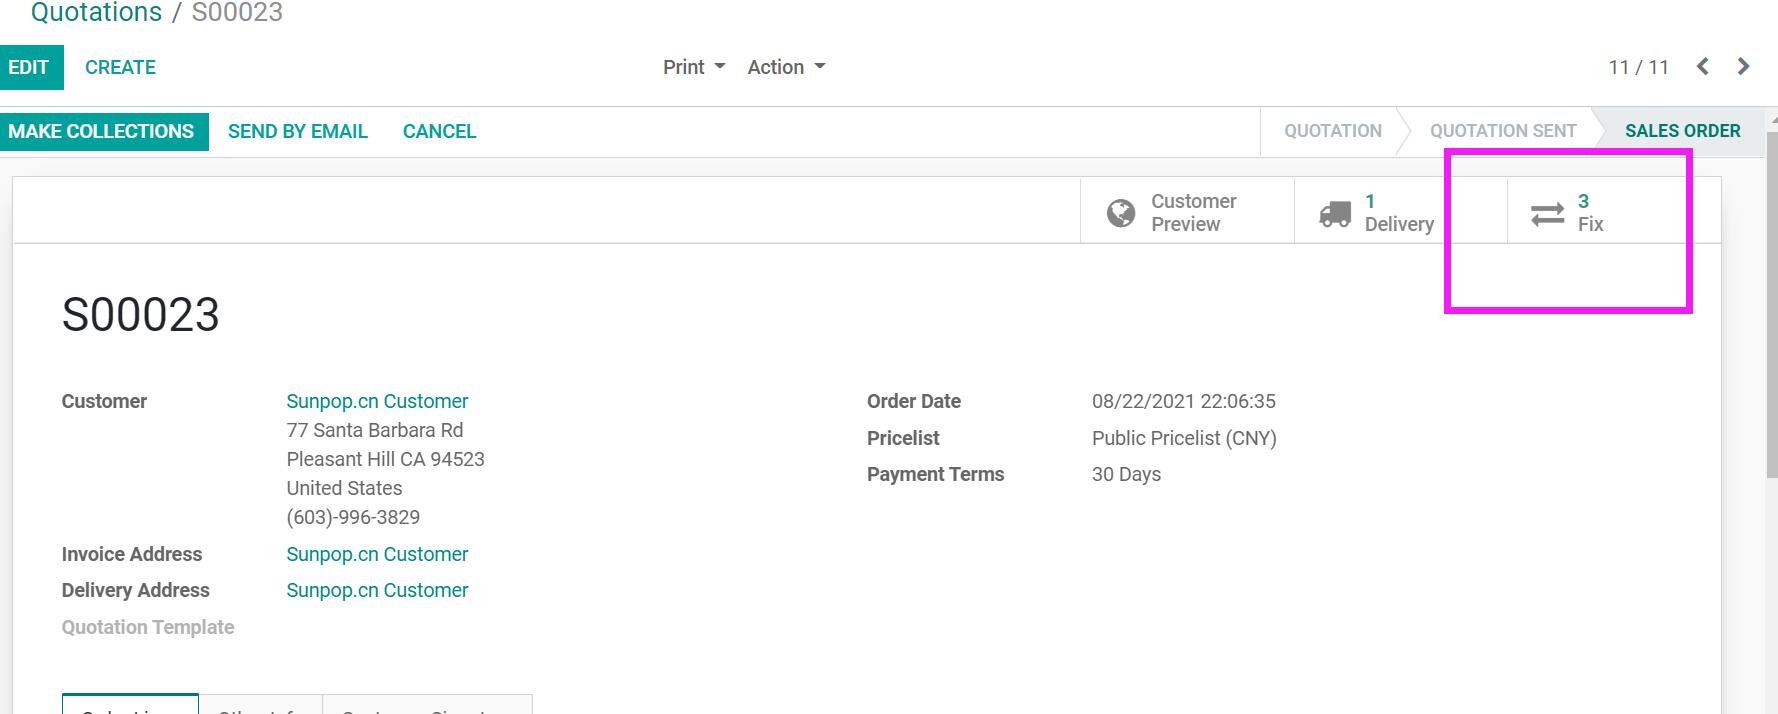This screenshot has height=714, width=1778.
Task: Click the vertical page scrollbar
Action: coord(1771,400)
